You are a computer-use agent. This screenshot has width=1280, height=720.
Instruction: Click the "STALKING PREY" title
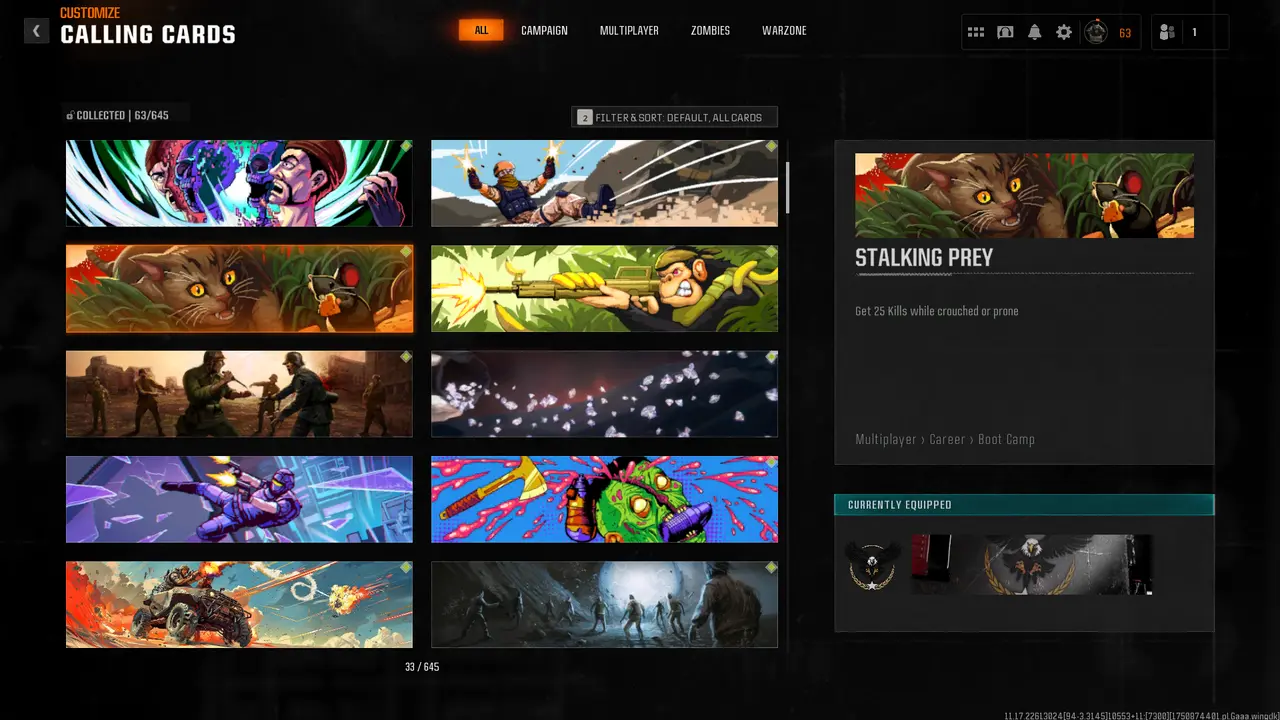point(924,258)
